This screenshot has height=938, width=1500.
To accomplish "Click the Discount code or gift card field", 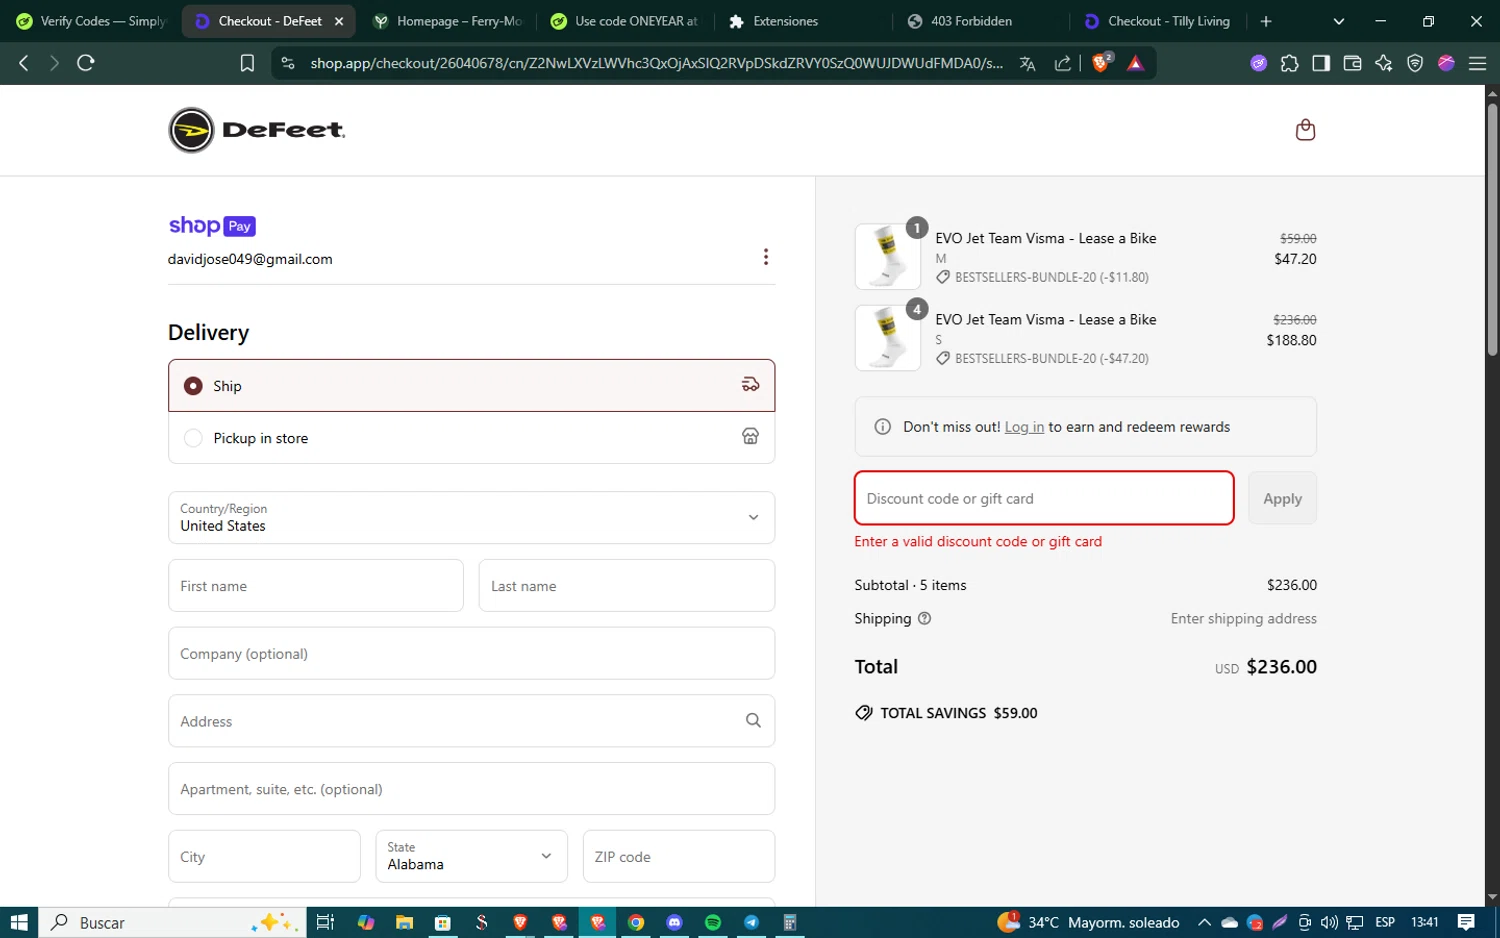I will 1044,498.
